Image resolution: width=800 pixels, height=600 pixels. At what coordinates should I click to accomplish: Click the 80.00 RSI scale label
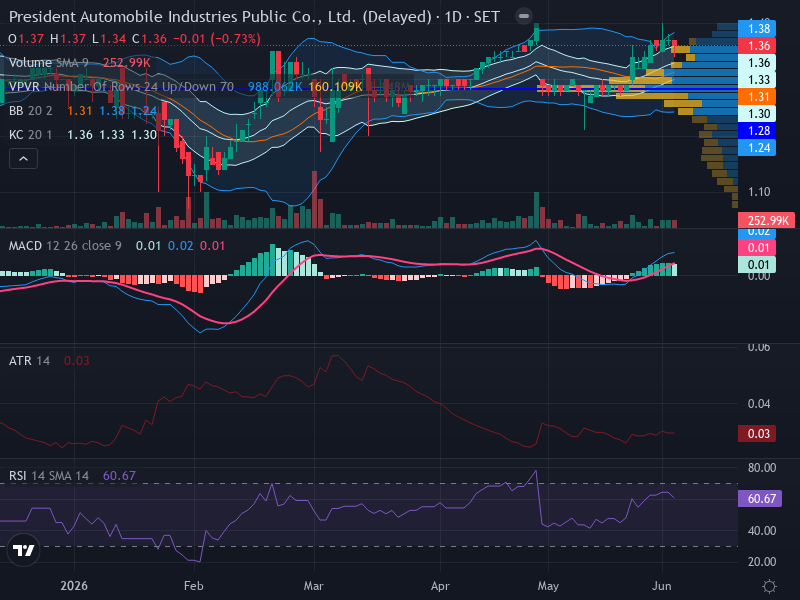(x=762, y=468)
